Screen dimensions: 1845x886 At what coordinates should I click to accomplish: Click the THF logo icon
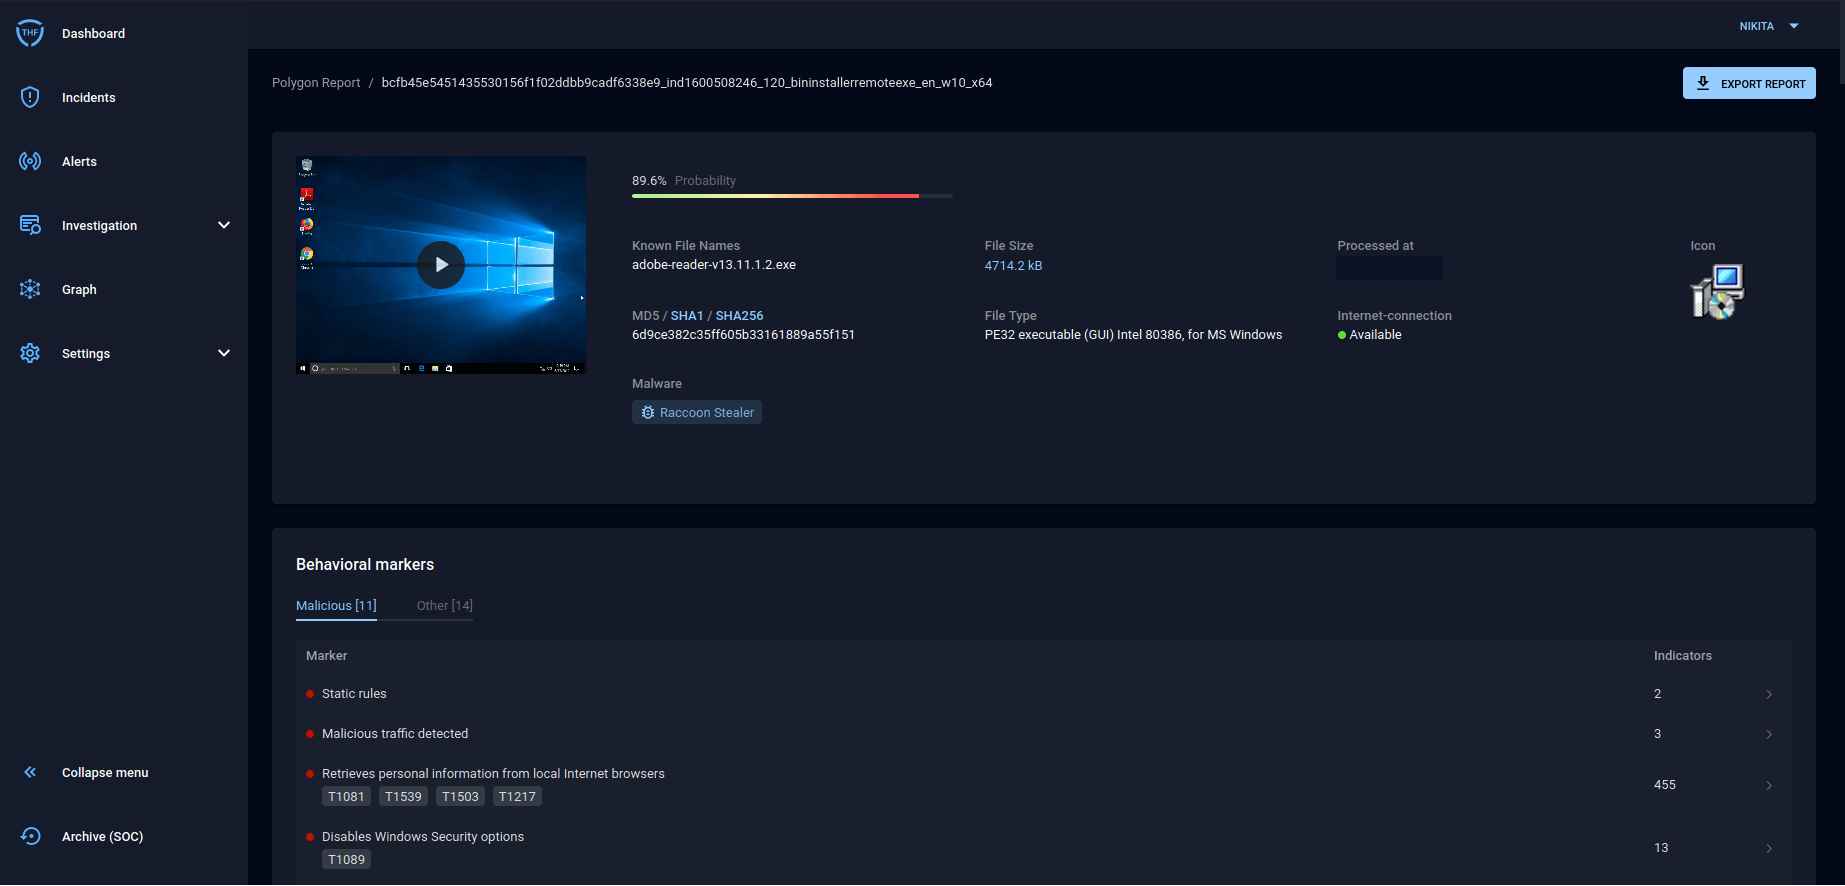click(x=30, y=33)
